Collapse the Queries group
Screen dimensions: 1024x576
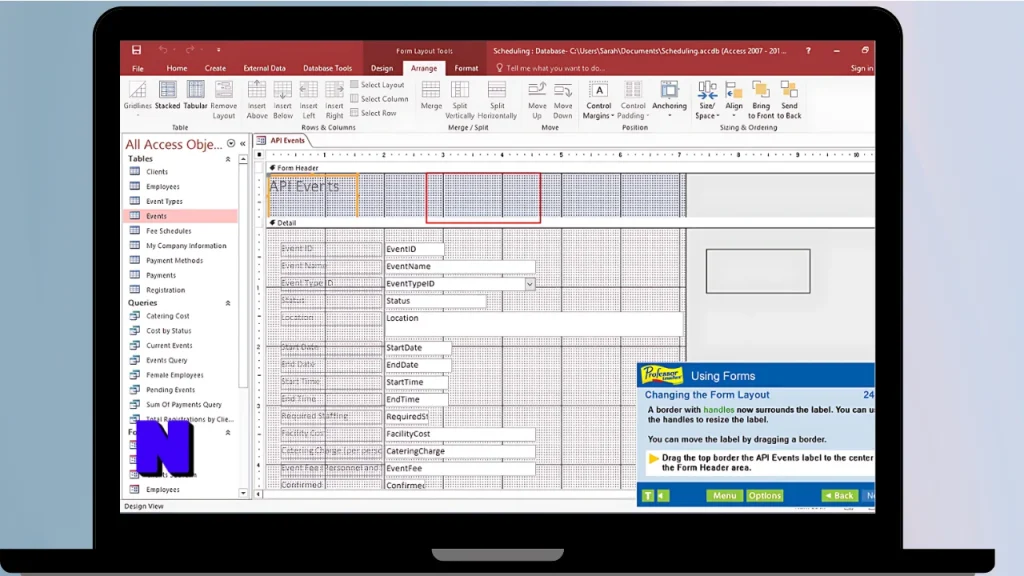tap(228, 304)
